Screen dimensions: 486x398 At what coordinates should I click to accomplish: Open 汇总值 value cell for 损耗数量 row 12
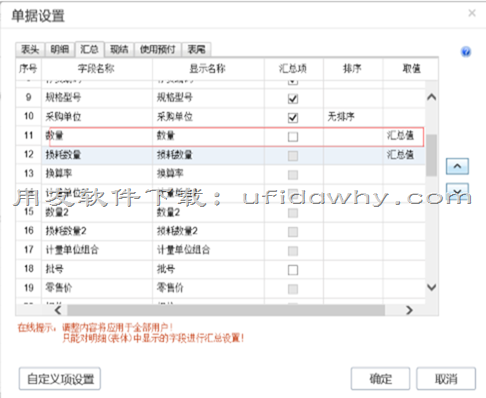[x=404, y=155]
